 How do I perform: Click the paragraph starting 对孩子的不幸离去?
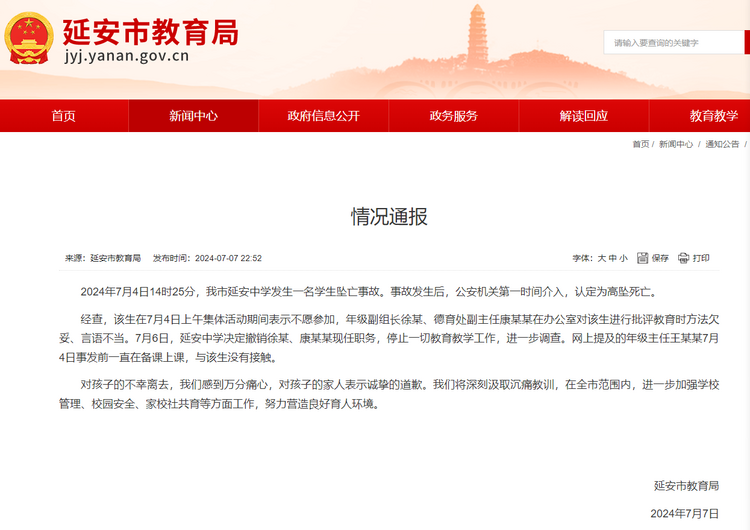point(389,395)
